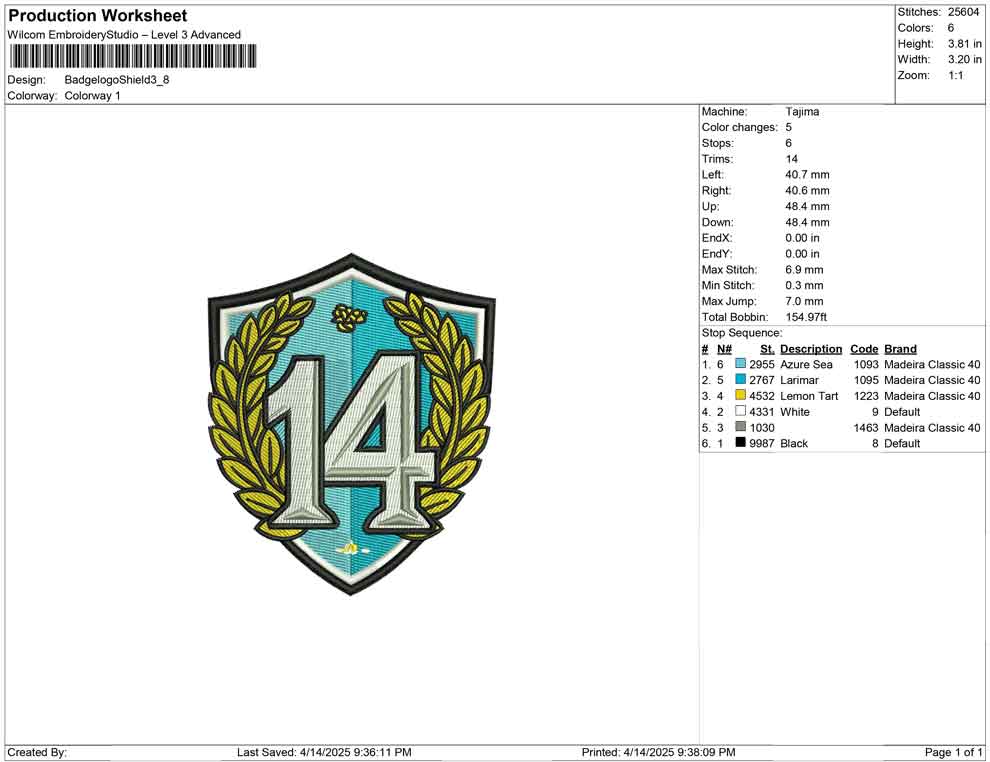Click the Production Worksheet title
Screen dimensions: 990x762
[98, 16]
